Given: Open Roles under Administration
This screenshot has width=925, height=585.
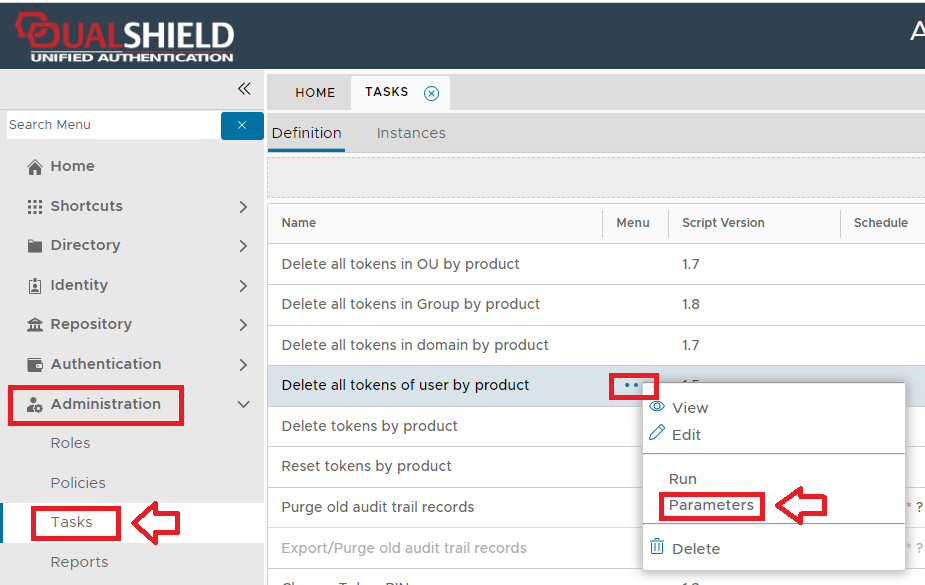Looking at the screenshot, I should [x=70, y=444].
